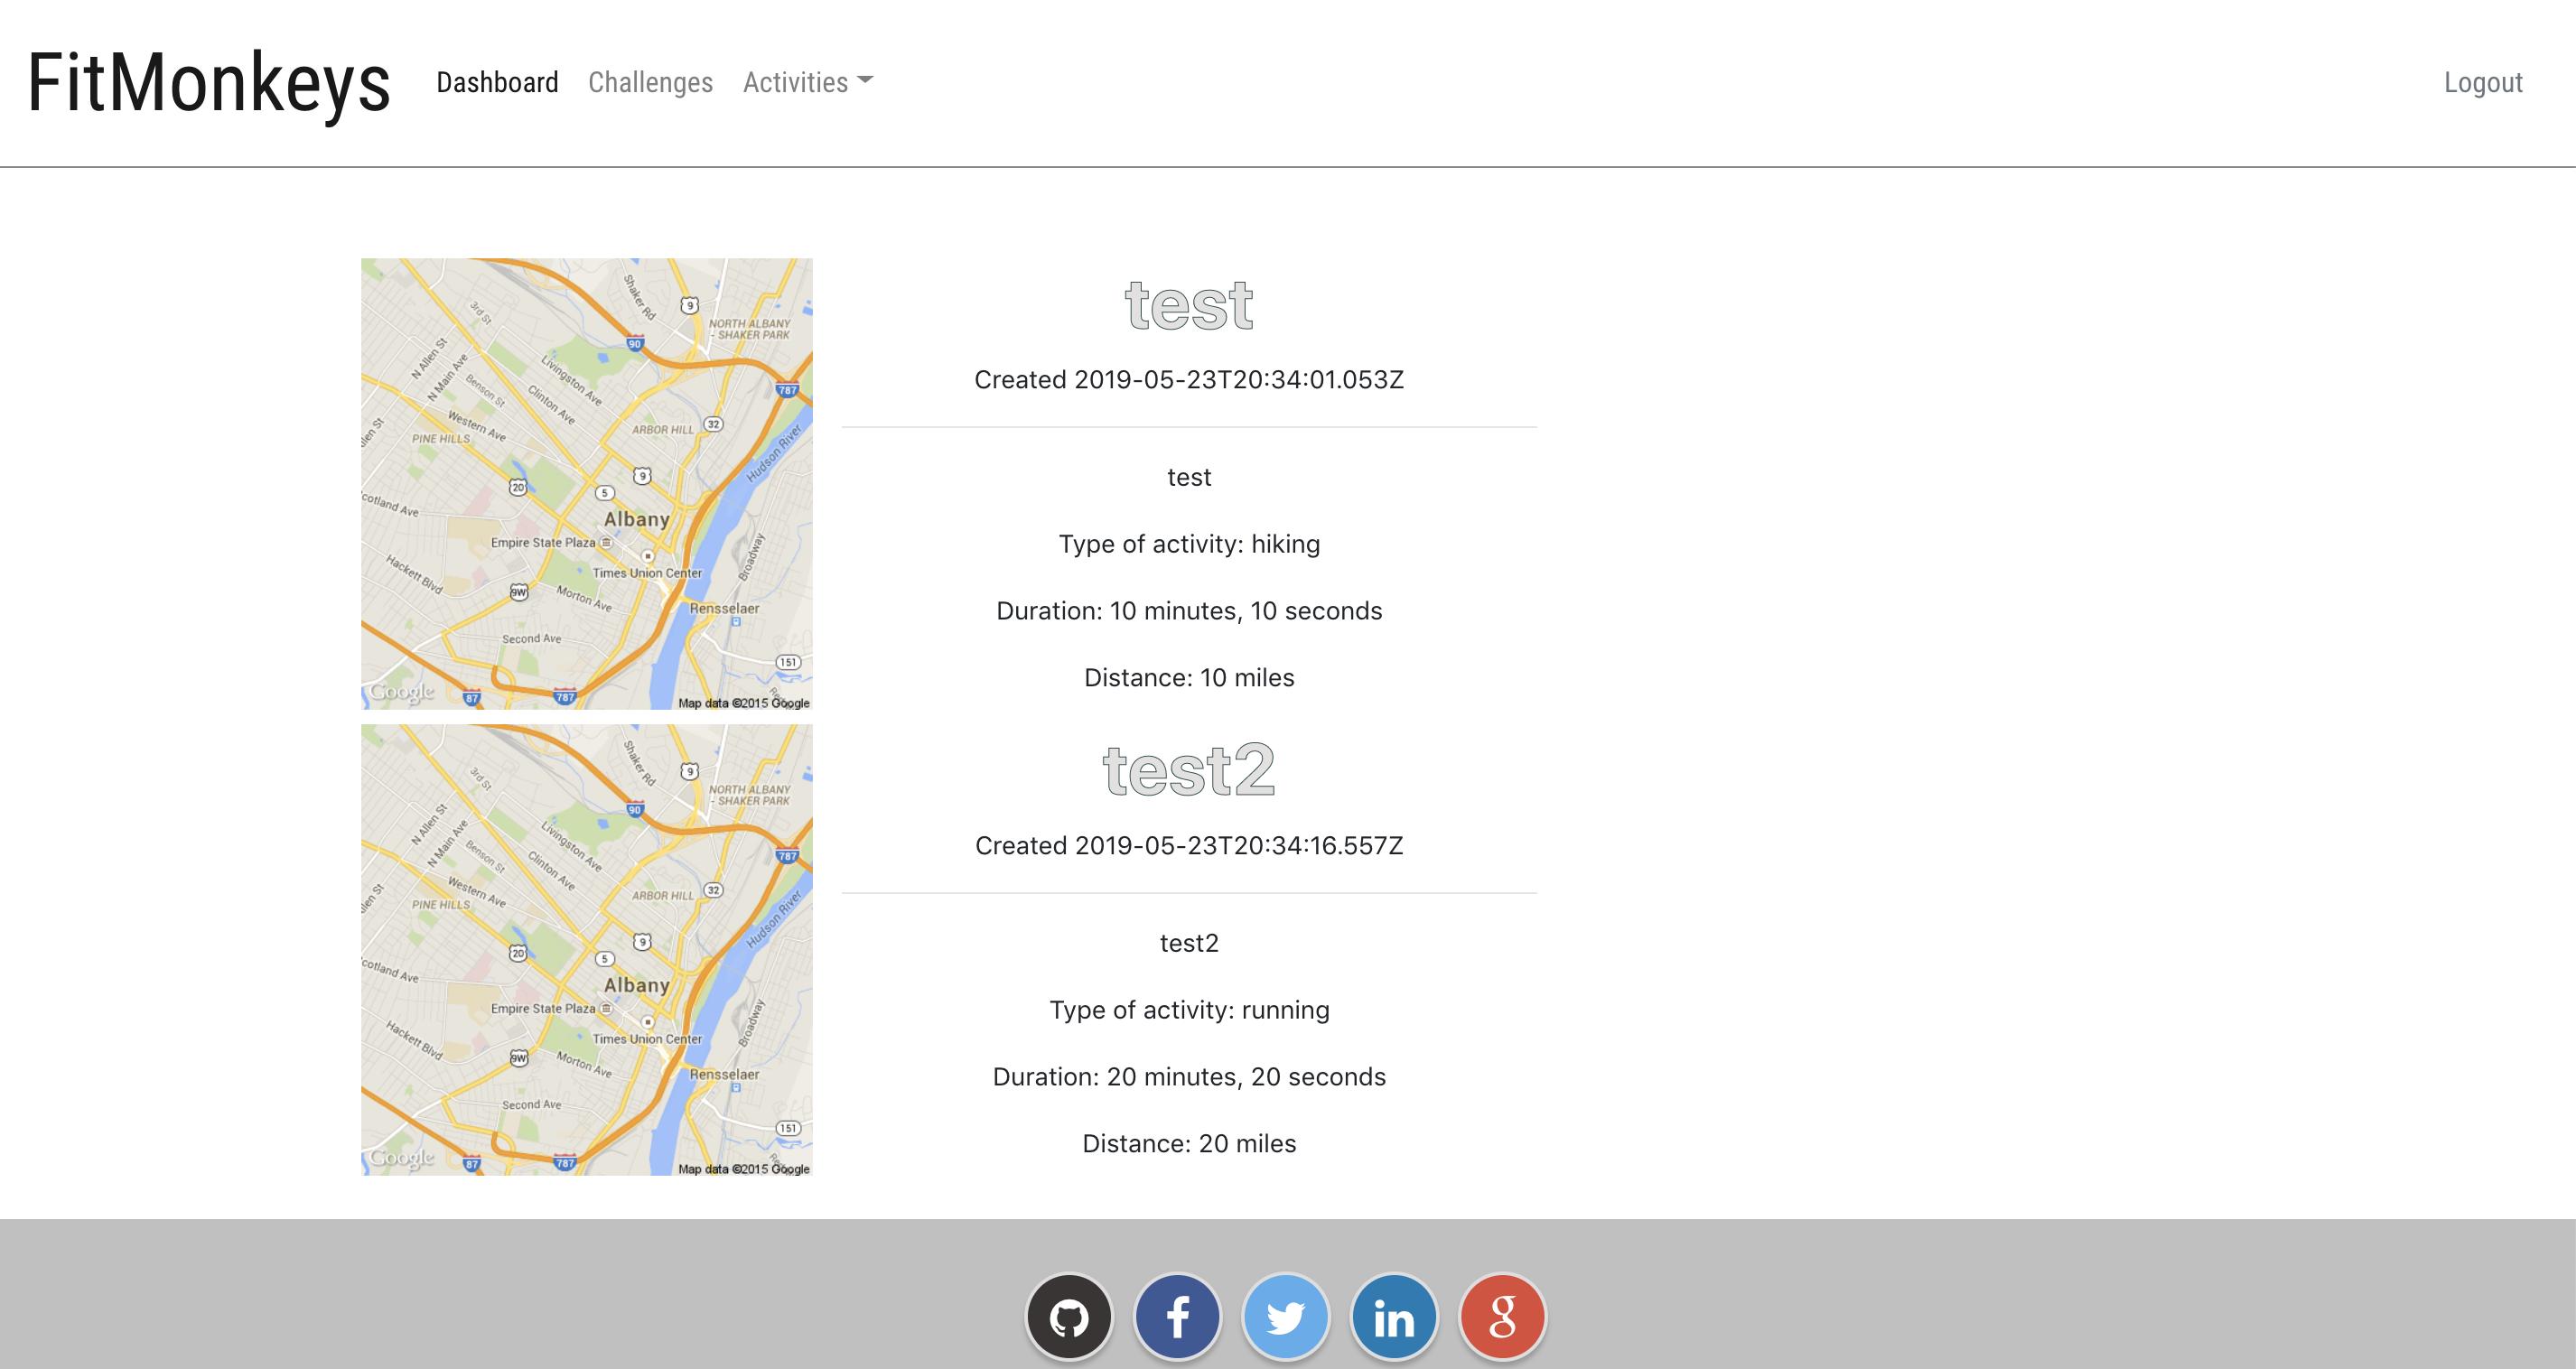Click the GitHub icon in footer
This screenshot has width=2576, height=1369.
[1069, 1317]
